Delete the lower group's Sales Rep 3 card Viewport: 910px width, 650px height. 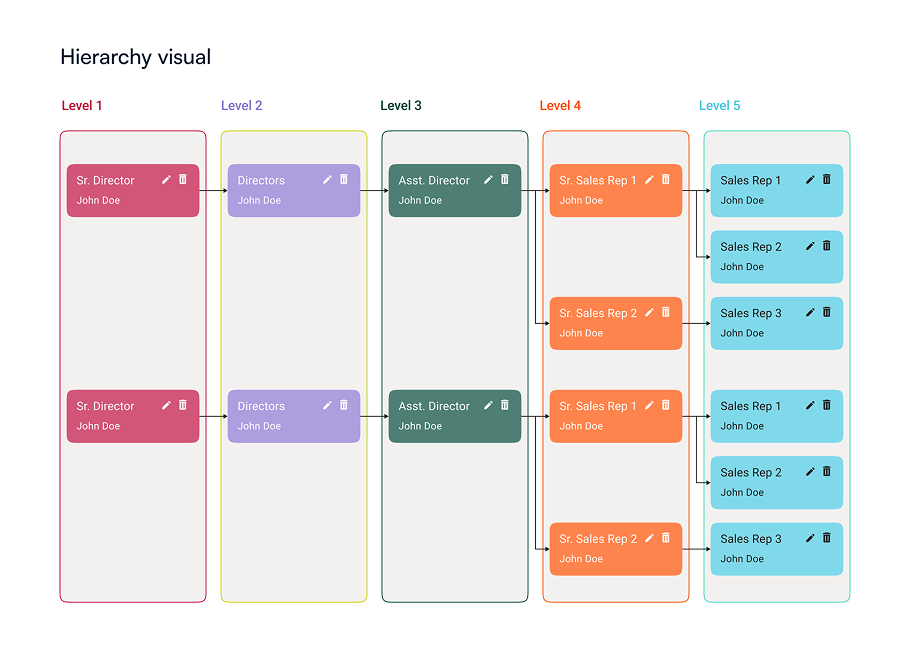pos(827,538)
